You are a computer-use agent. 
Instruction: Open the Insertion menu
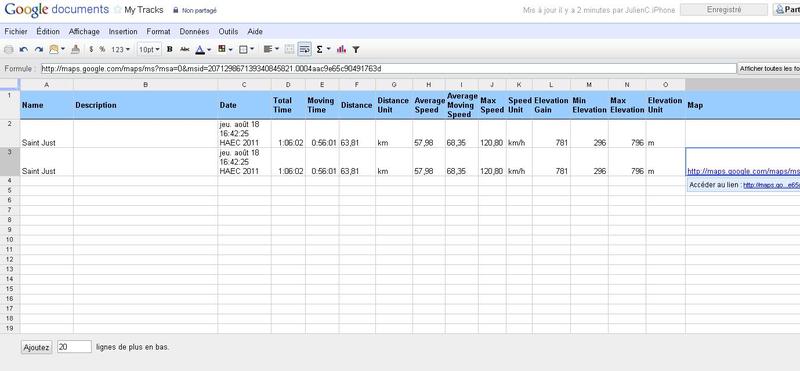pos(123,32)
